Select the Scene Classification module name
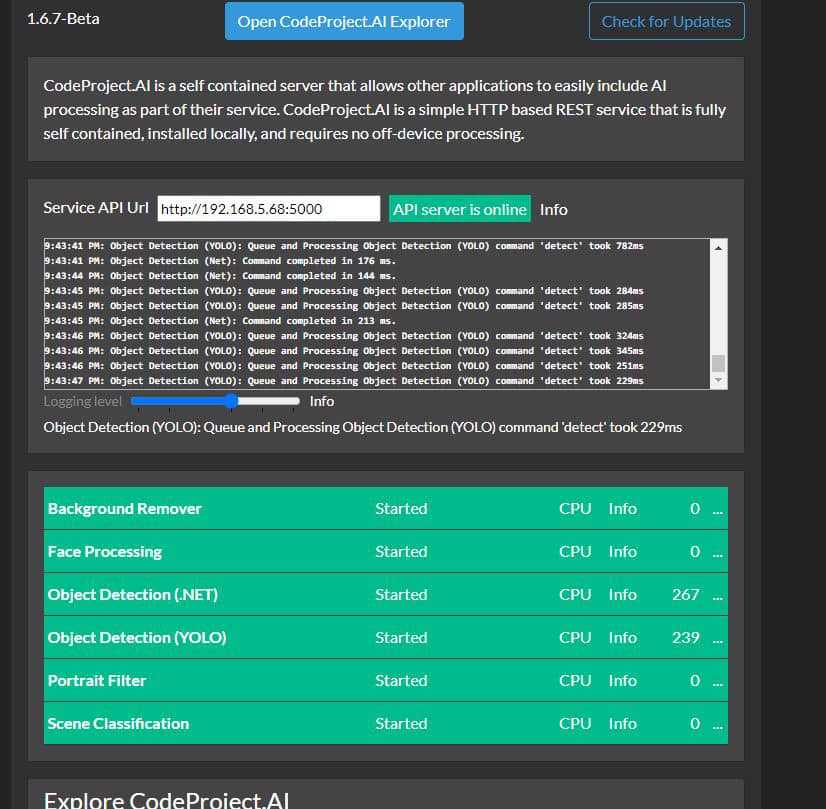This screenshot has width=826, height=809. (119, 724)
